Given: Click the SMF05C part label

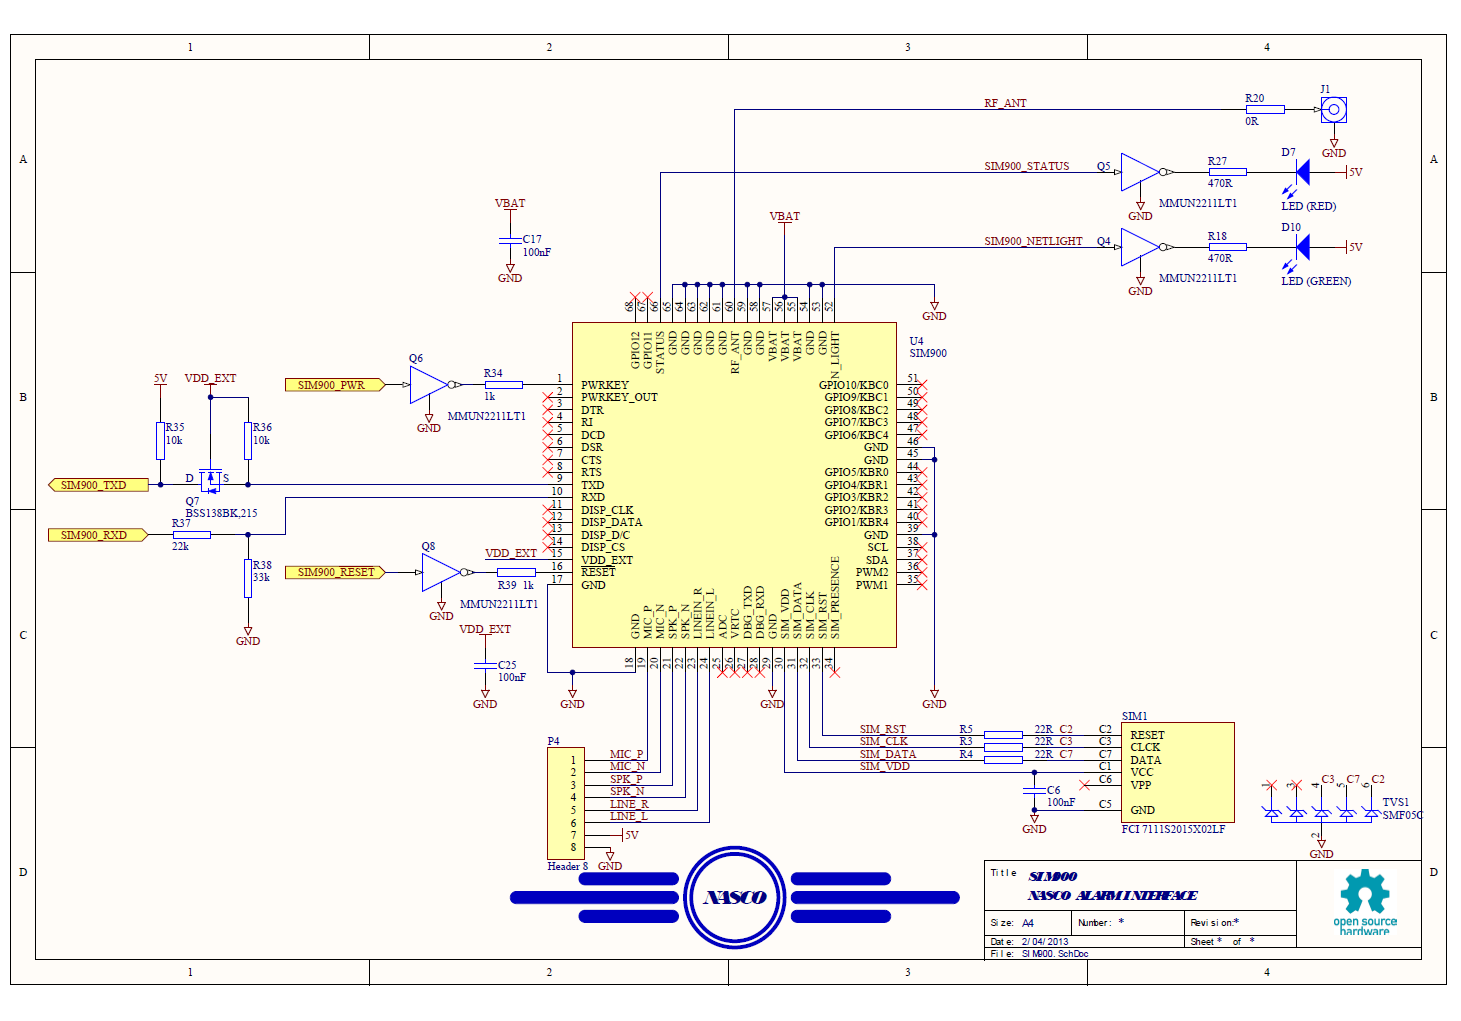Looking at the screenshot, I should (x=1402, y=815).
